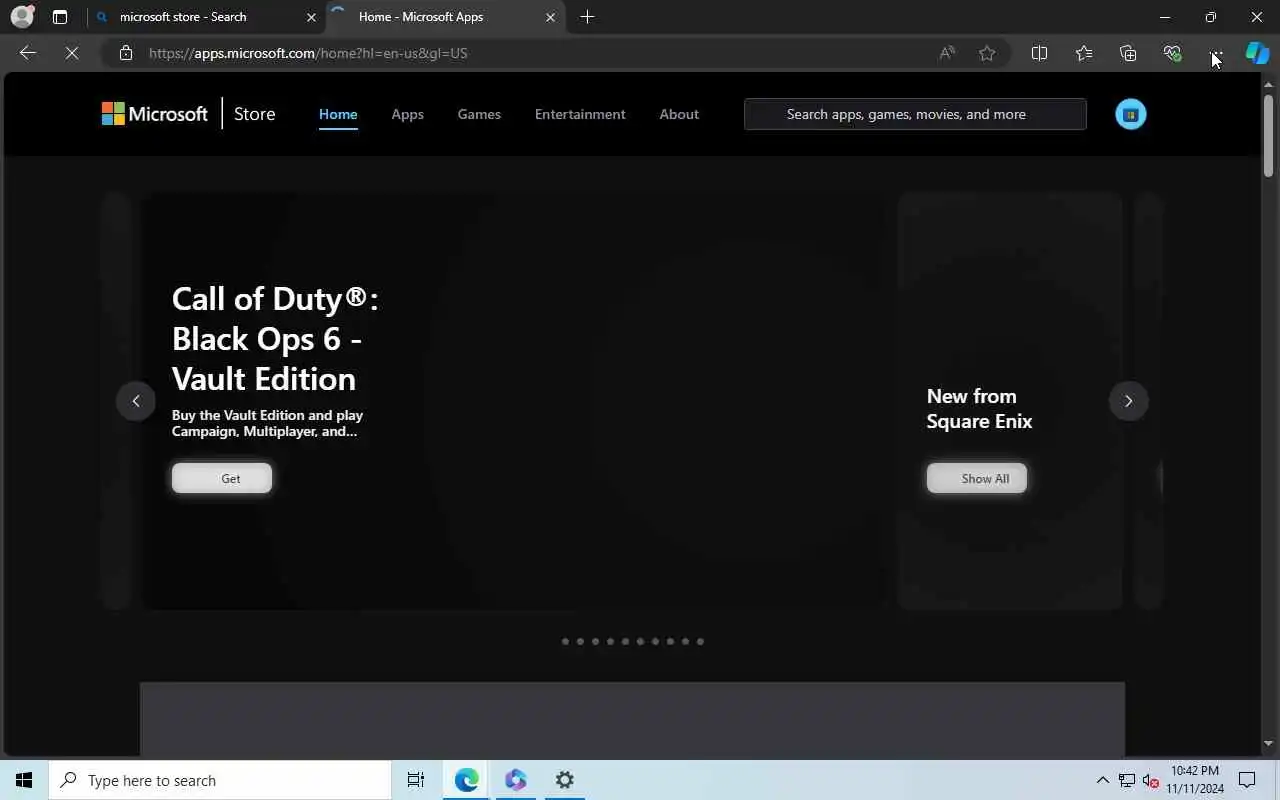1280x800 pixels.
Task: Focus the Search apps, games, movies field
Action: [915, 114]
